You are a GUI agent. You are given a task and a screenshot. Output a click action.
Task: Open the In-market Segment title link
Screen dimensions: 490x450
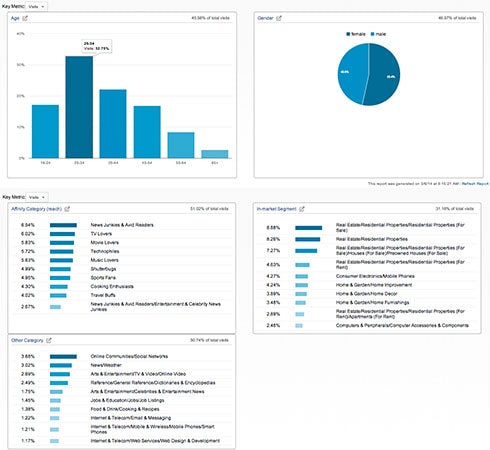pyautogui.click(x=276, y=209)
